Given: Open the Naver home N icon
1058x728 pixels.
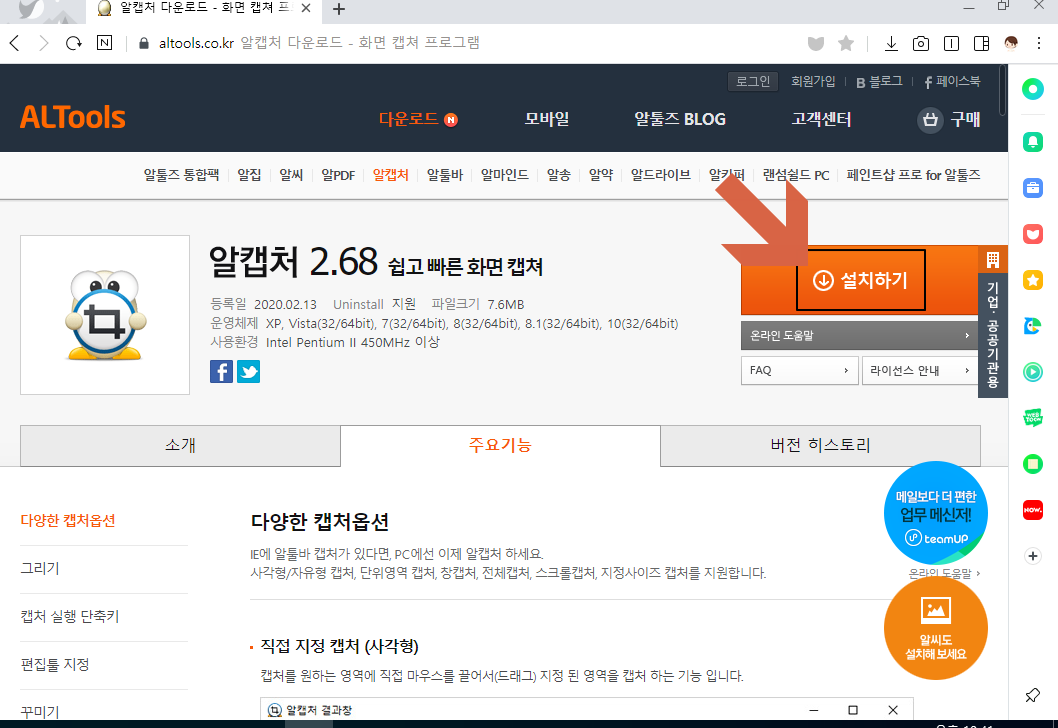Looking at the screenshot, I should (x=105, y=43).
